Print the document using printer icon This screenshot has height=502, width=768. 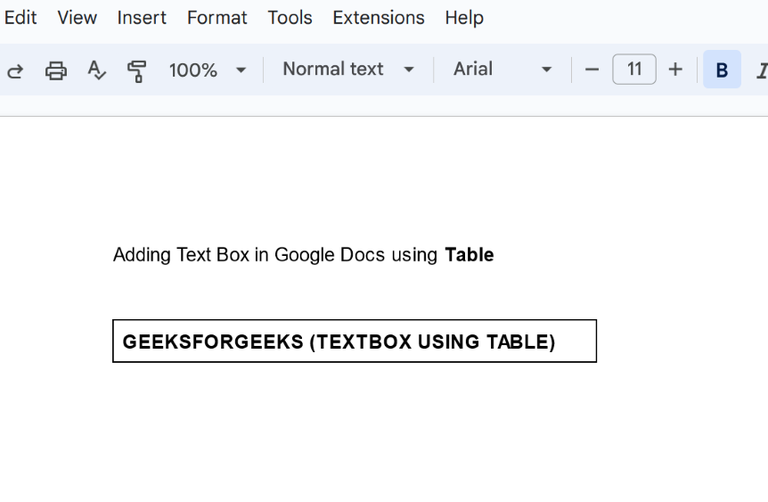[56, 71]
